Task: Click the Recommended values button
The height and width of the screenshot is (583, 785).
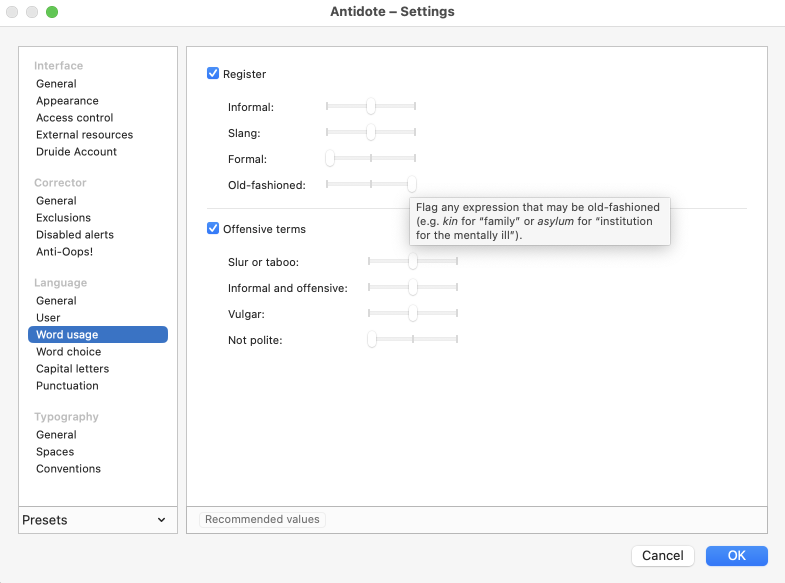Action: point(262,519)
